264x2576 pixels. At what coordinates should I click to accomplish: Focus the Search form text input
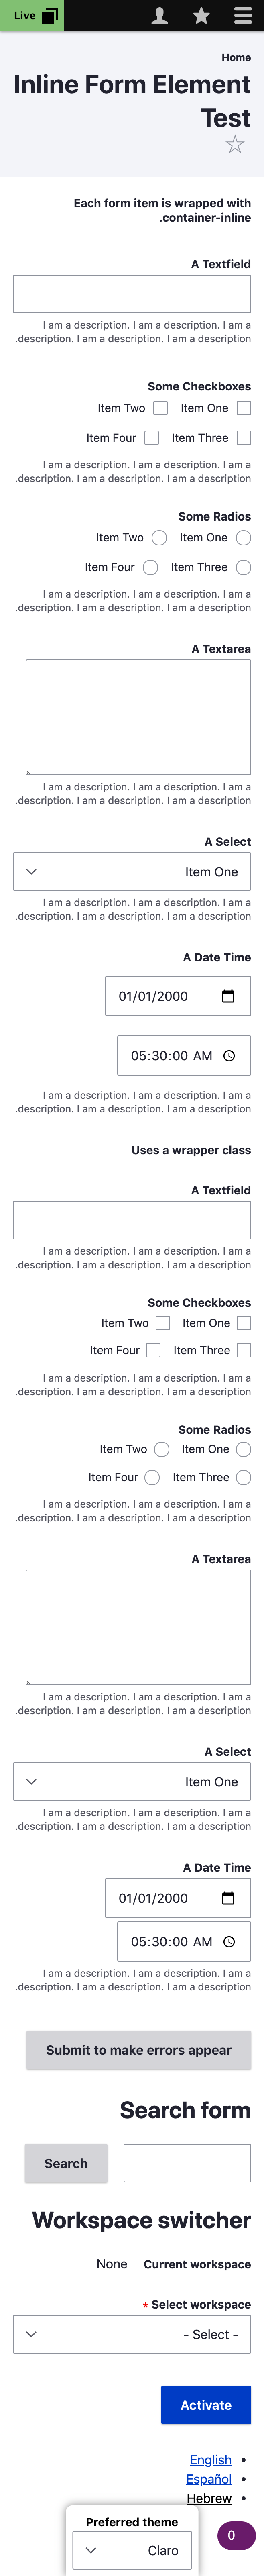click(187, 2163)
